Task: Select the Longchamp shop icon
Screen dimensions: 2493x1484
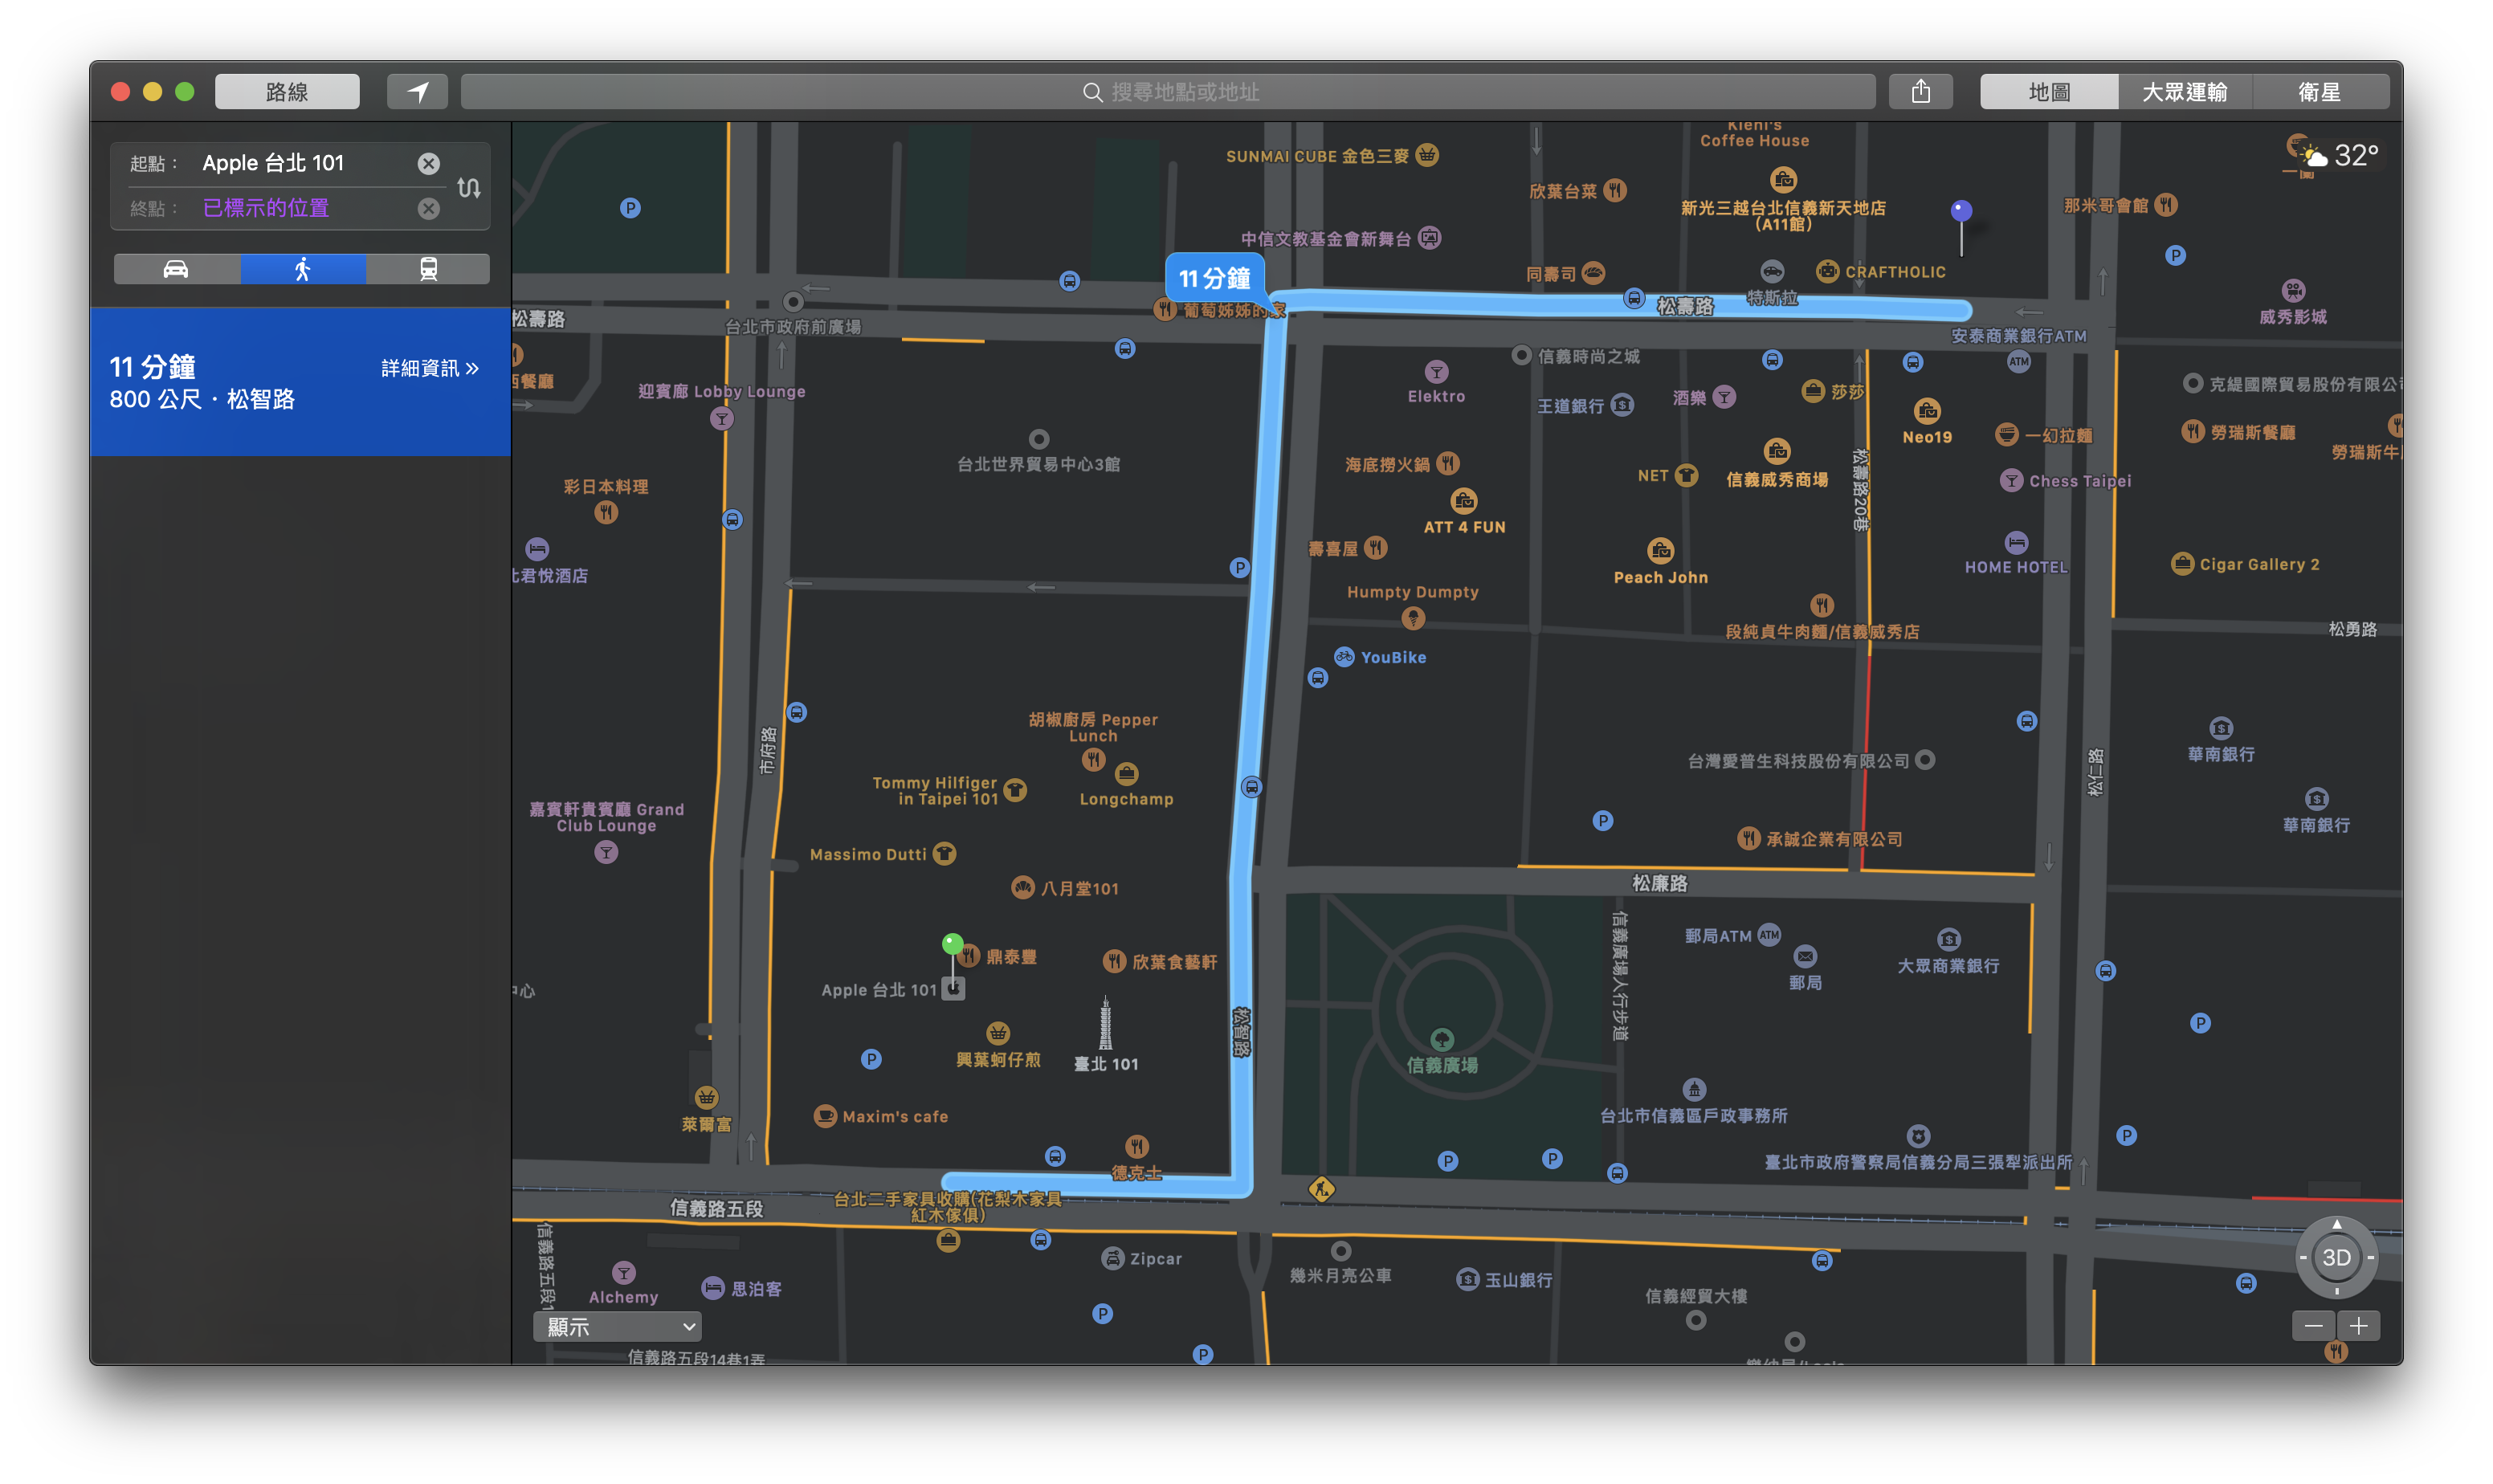Action: (x=1126, y=774)
